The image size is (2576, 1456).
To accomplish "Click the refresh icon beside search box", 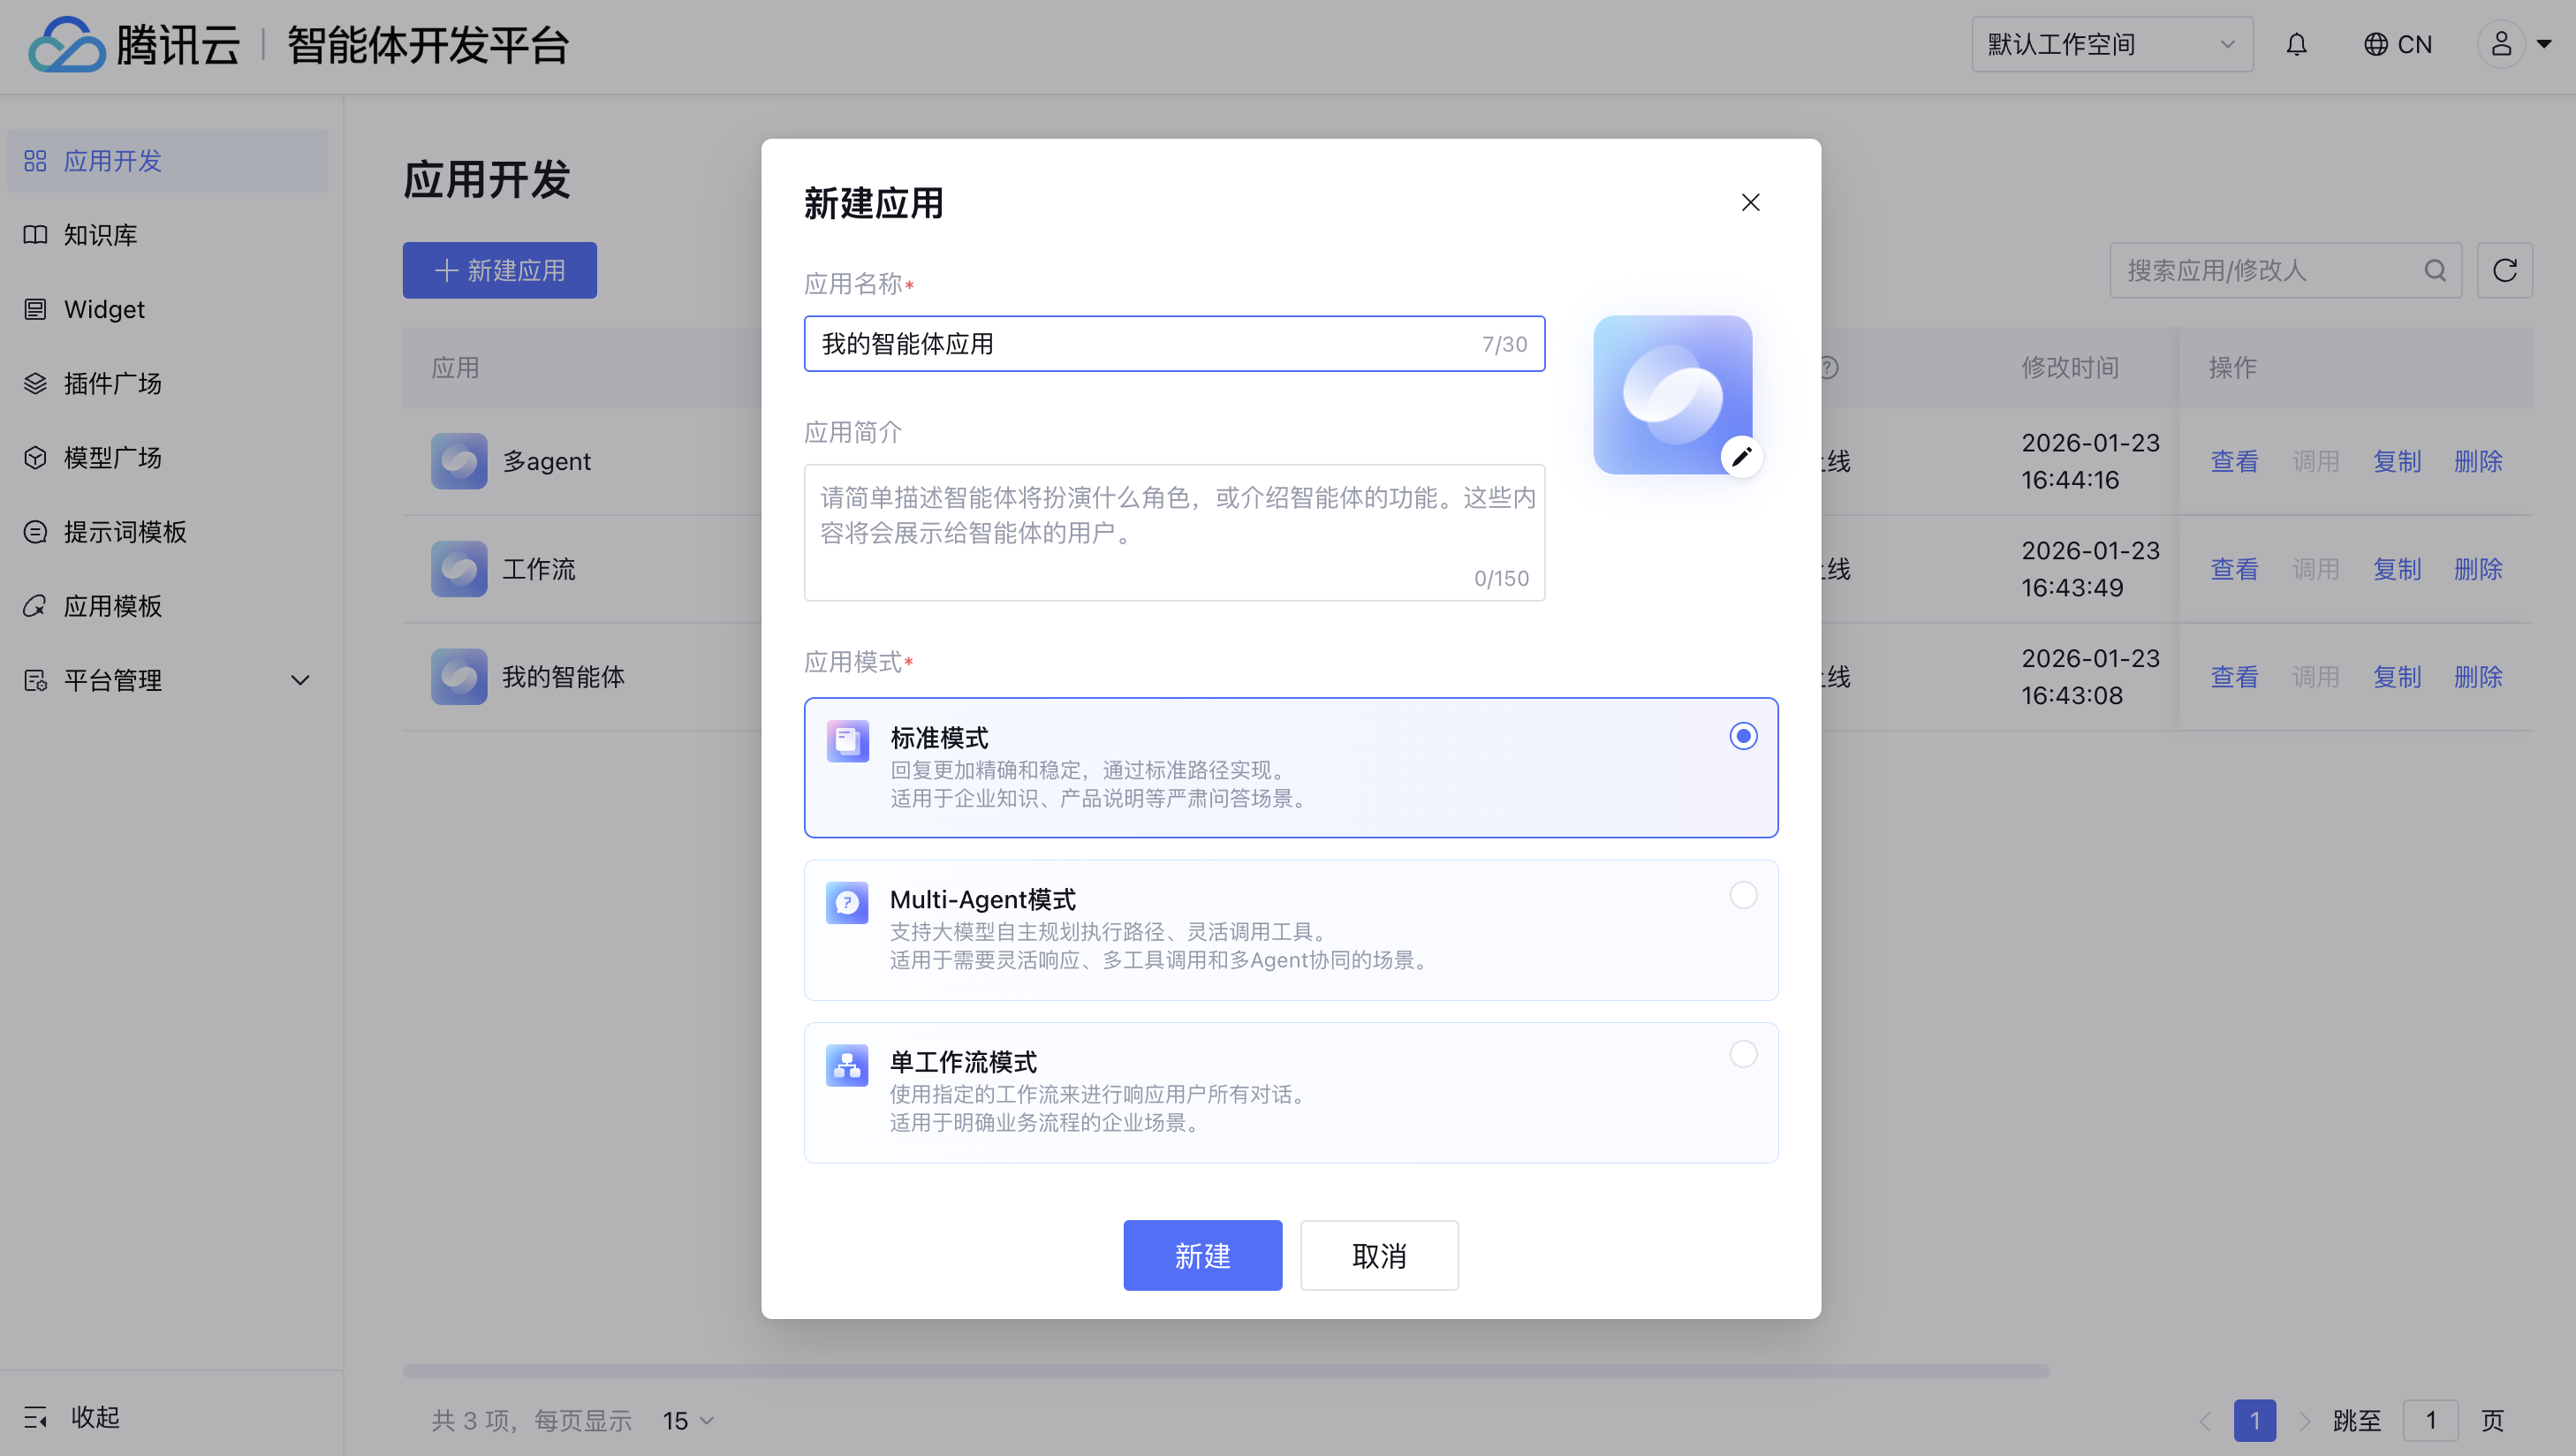I will (2504, 270).
